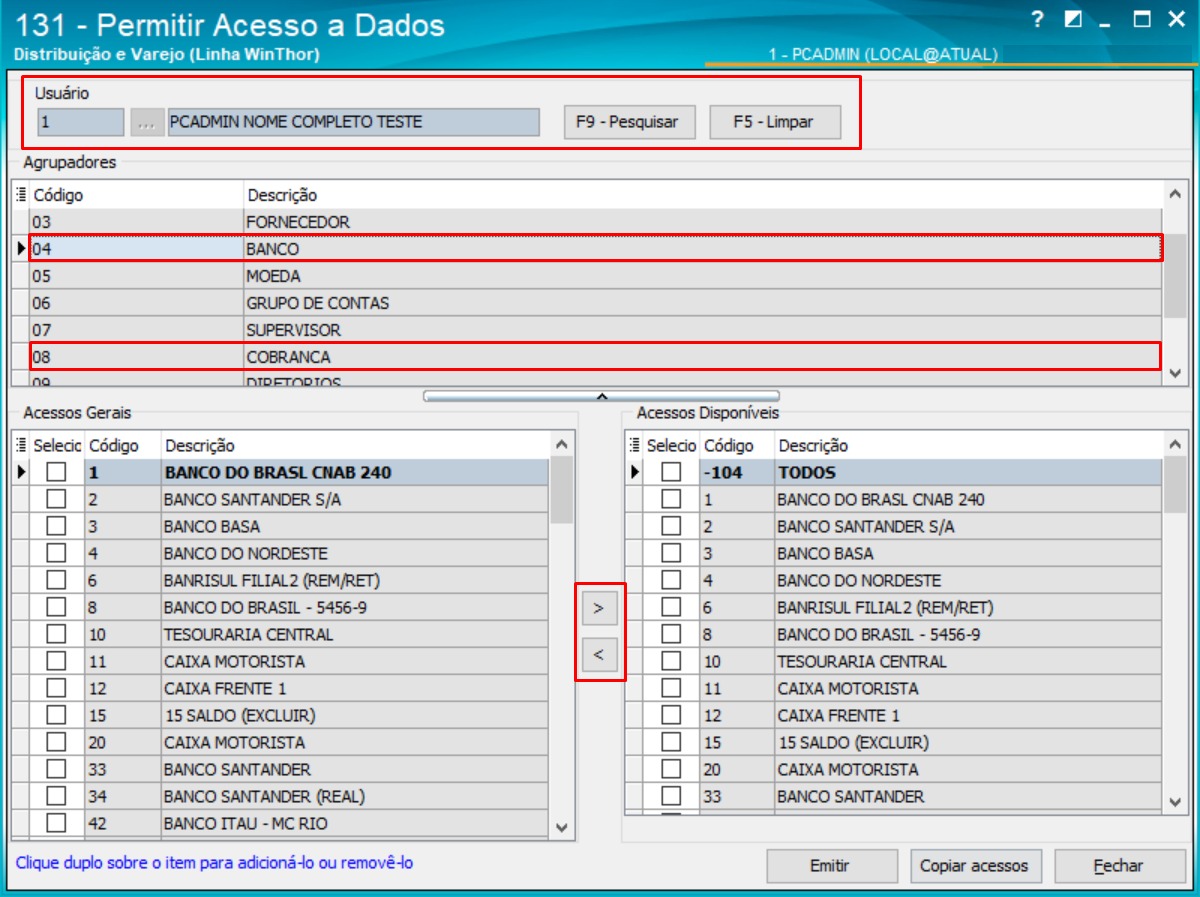Move selected item left with < button
1200x897 pixels.
pos(600,655)
